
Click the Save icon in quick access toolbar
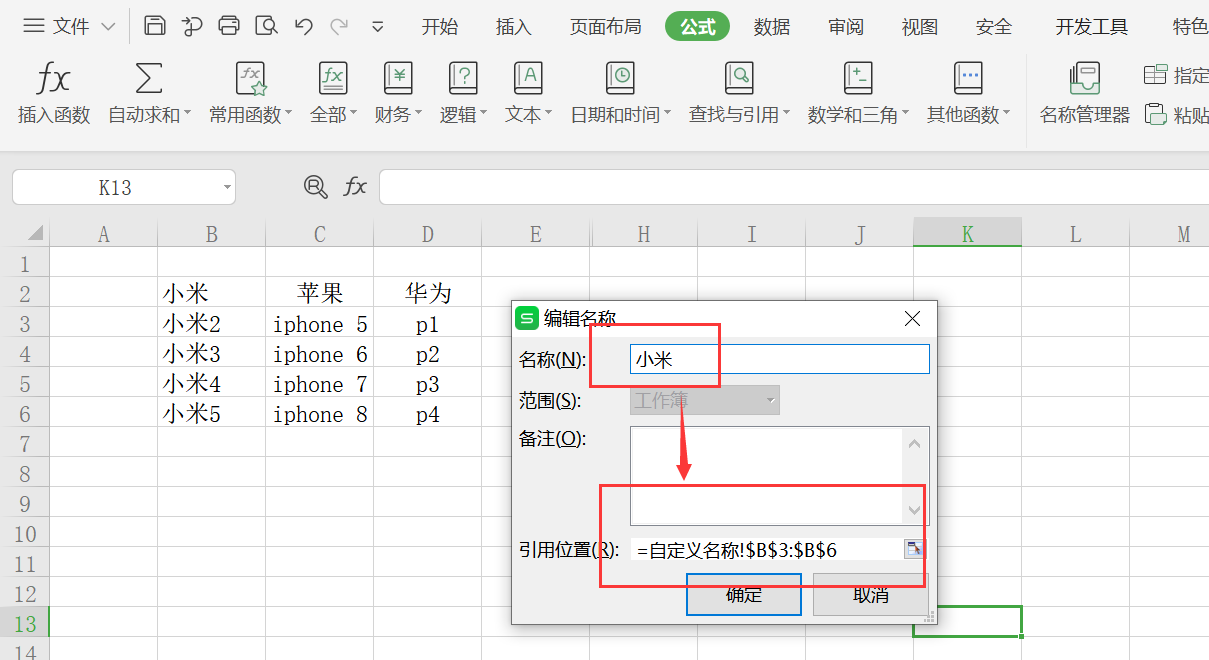(x=154, y=26)
